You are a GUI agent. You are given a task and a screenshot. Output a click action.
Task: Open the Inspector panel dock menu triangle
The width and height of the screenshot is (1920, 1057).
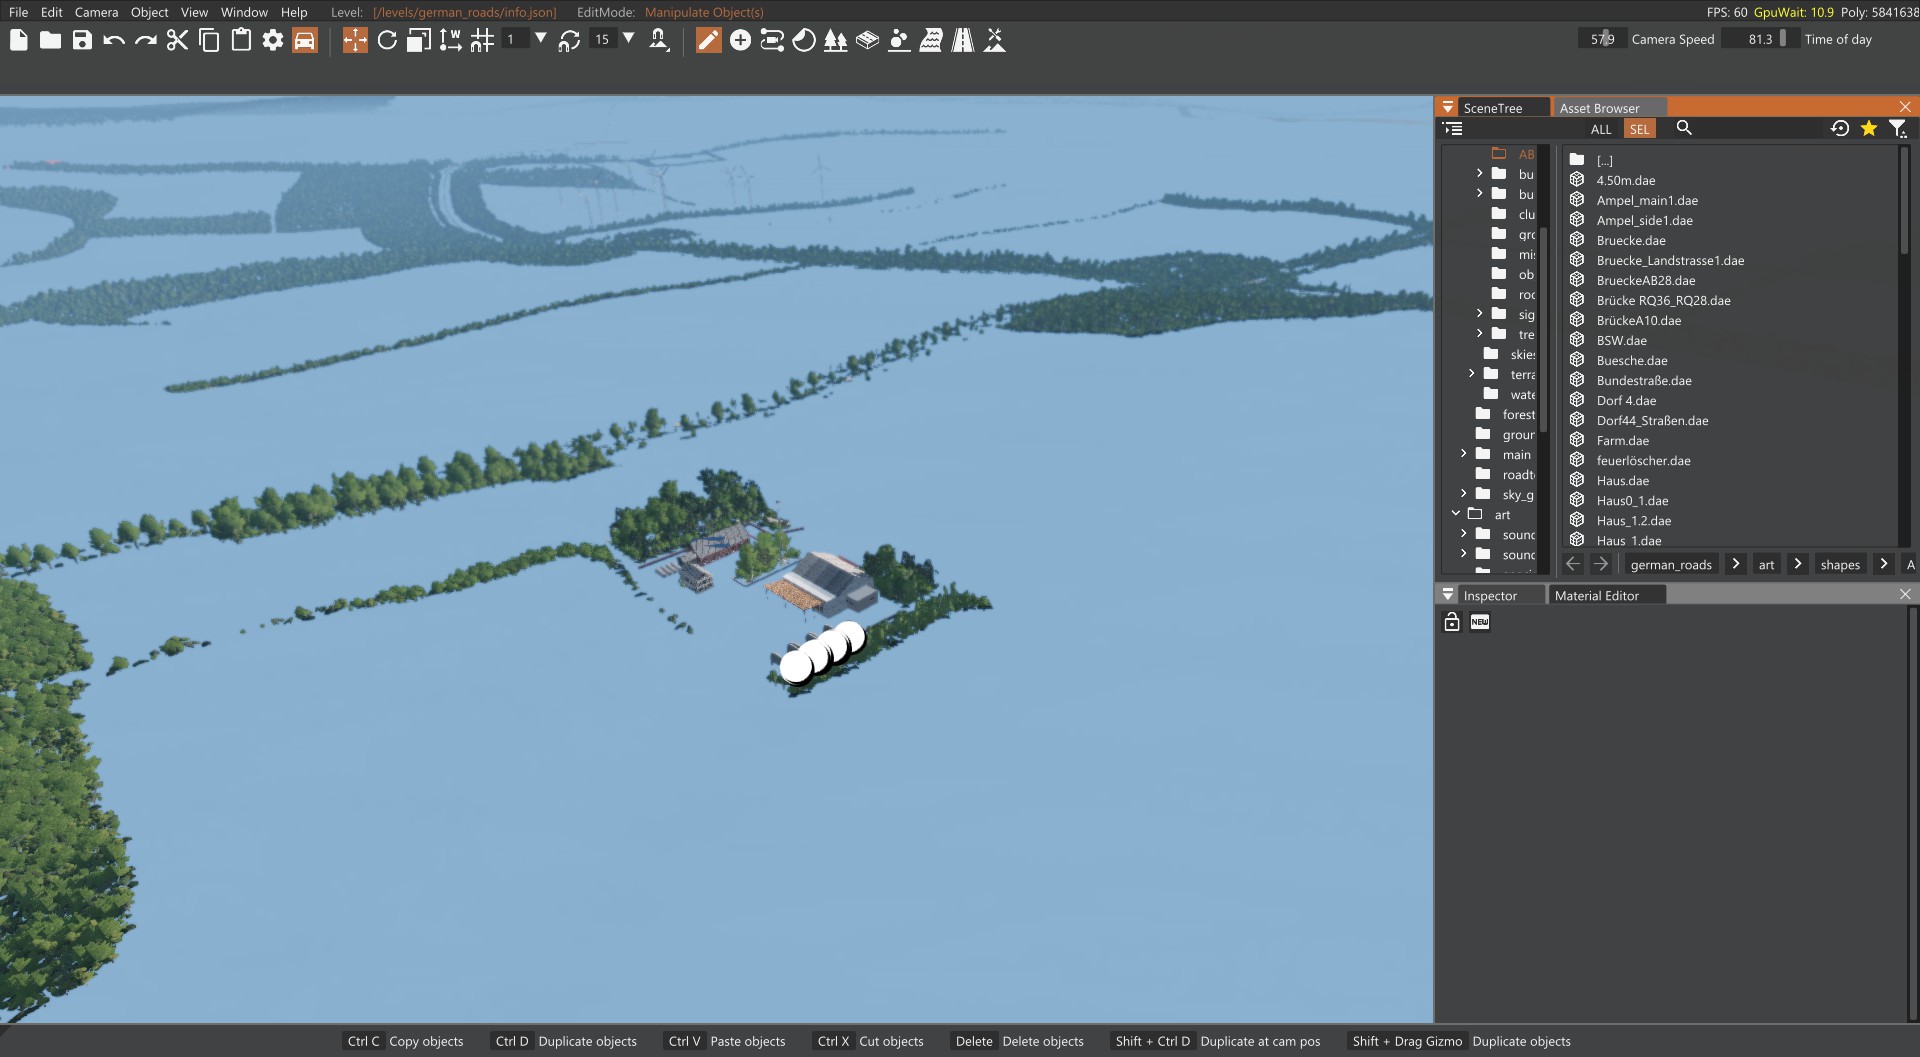pos(1448,594)
